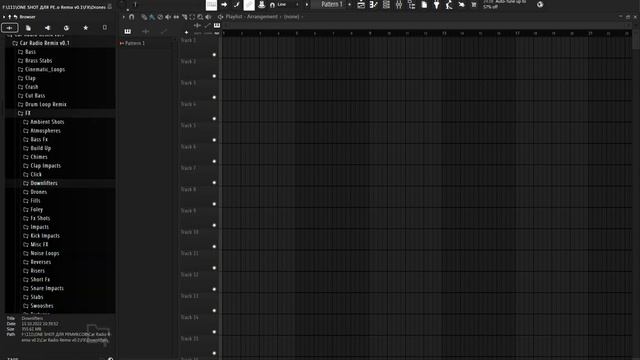
Task: Toggle the playlist snap magnet
Action: (x=131, y=17)
